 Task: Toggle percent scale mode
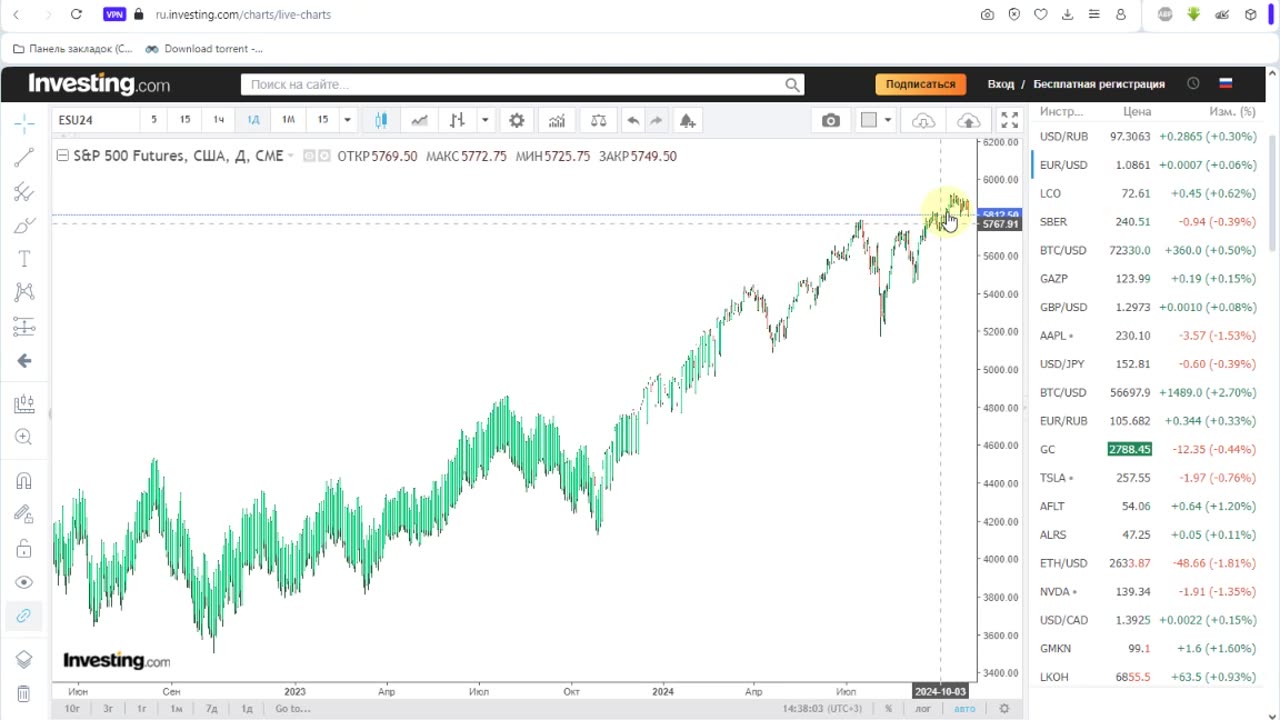coord(888,709)
